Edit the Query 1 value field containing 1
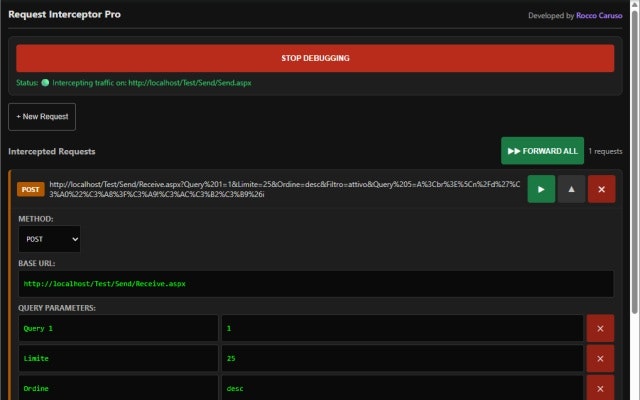 pyautogui.click(x=402, y=328)
